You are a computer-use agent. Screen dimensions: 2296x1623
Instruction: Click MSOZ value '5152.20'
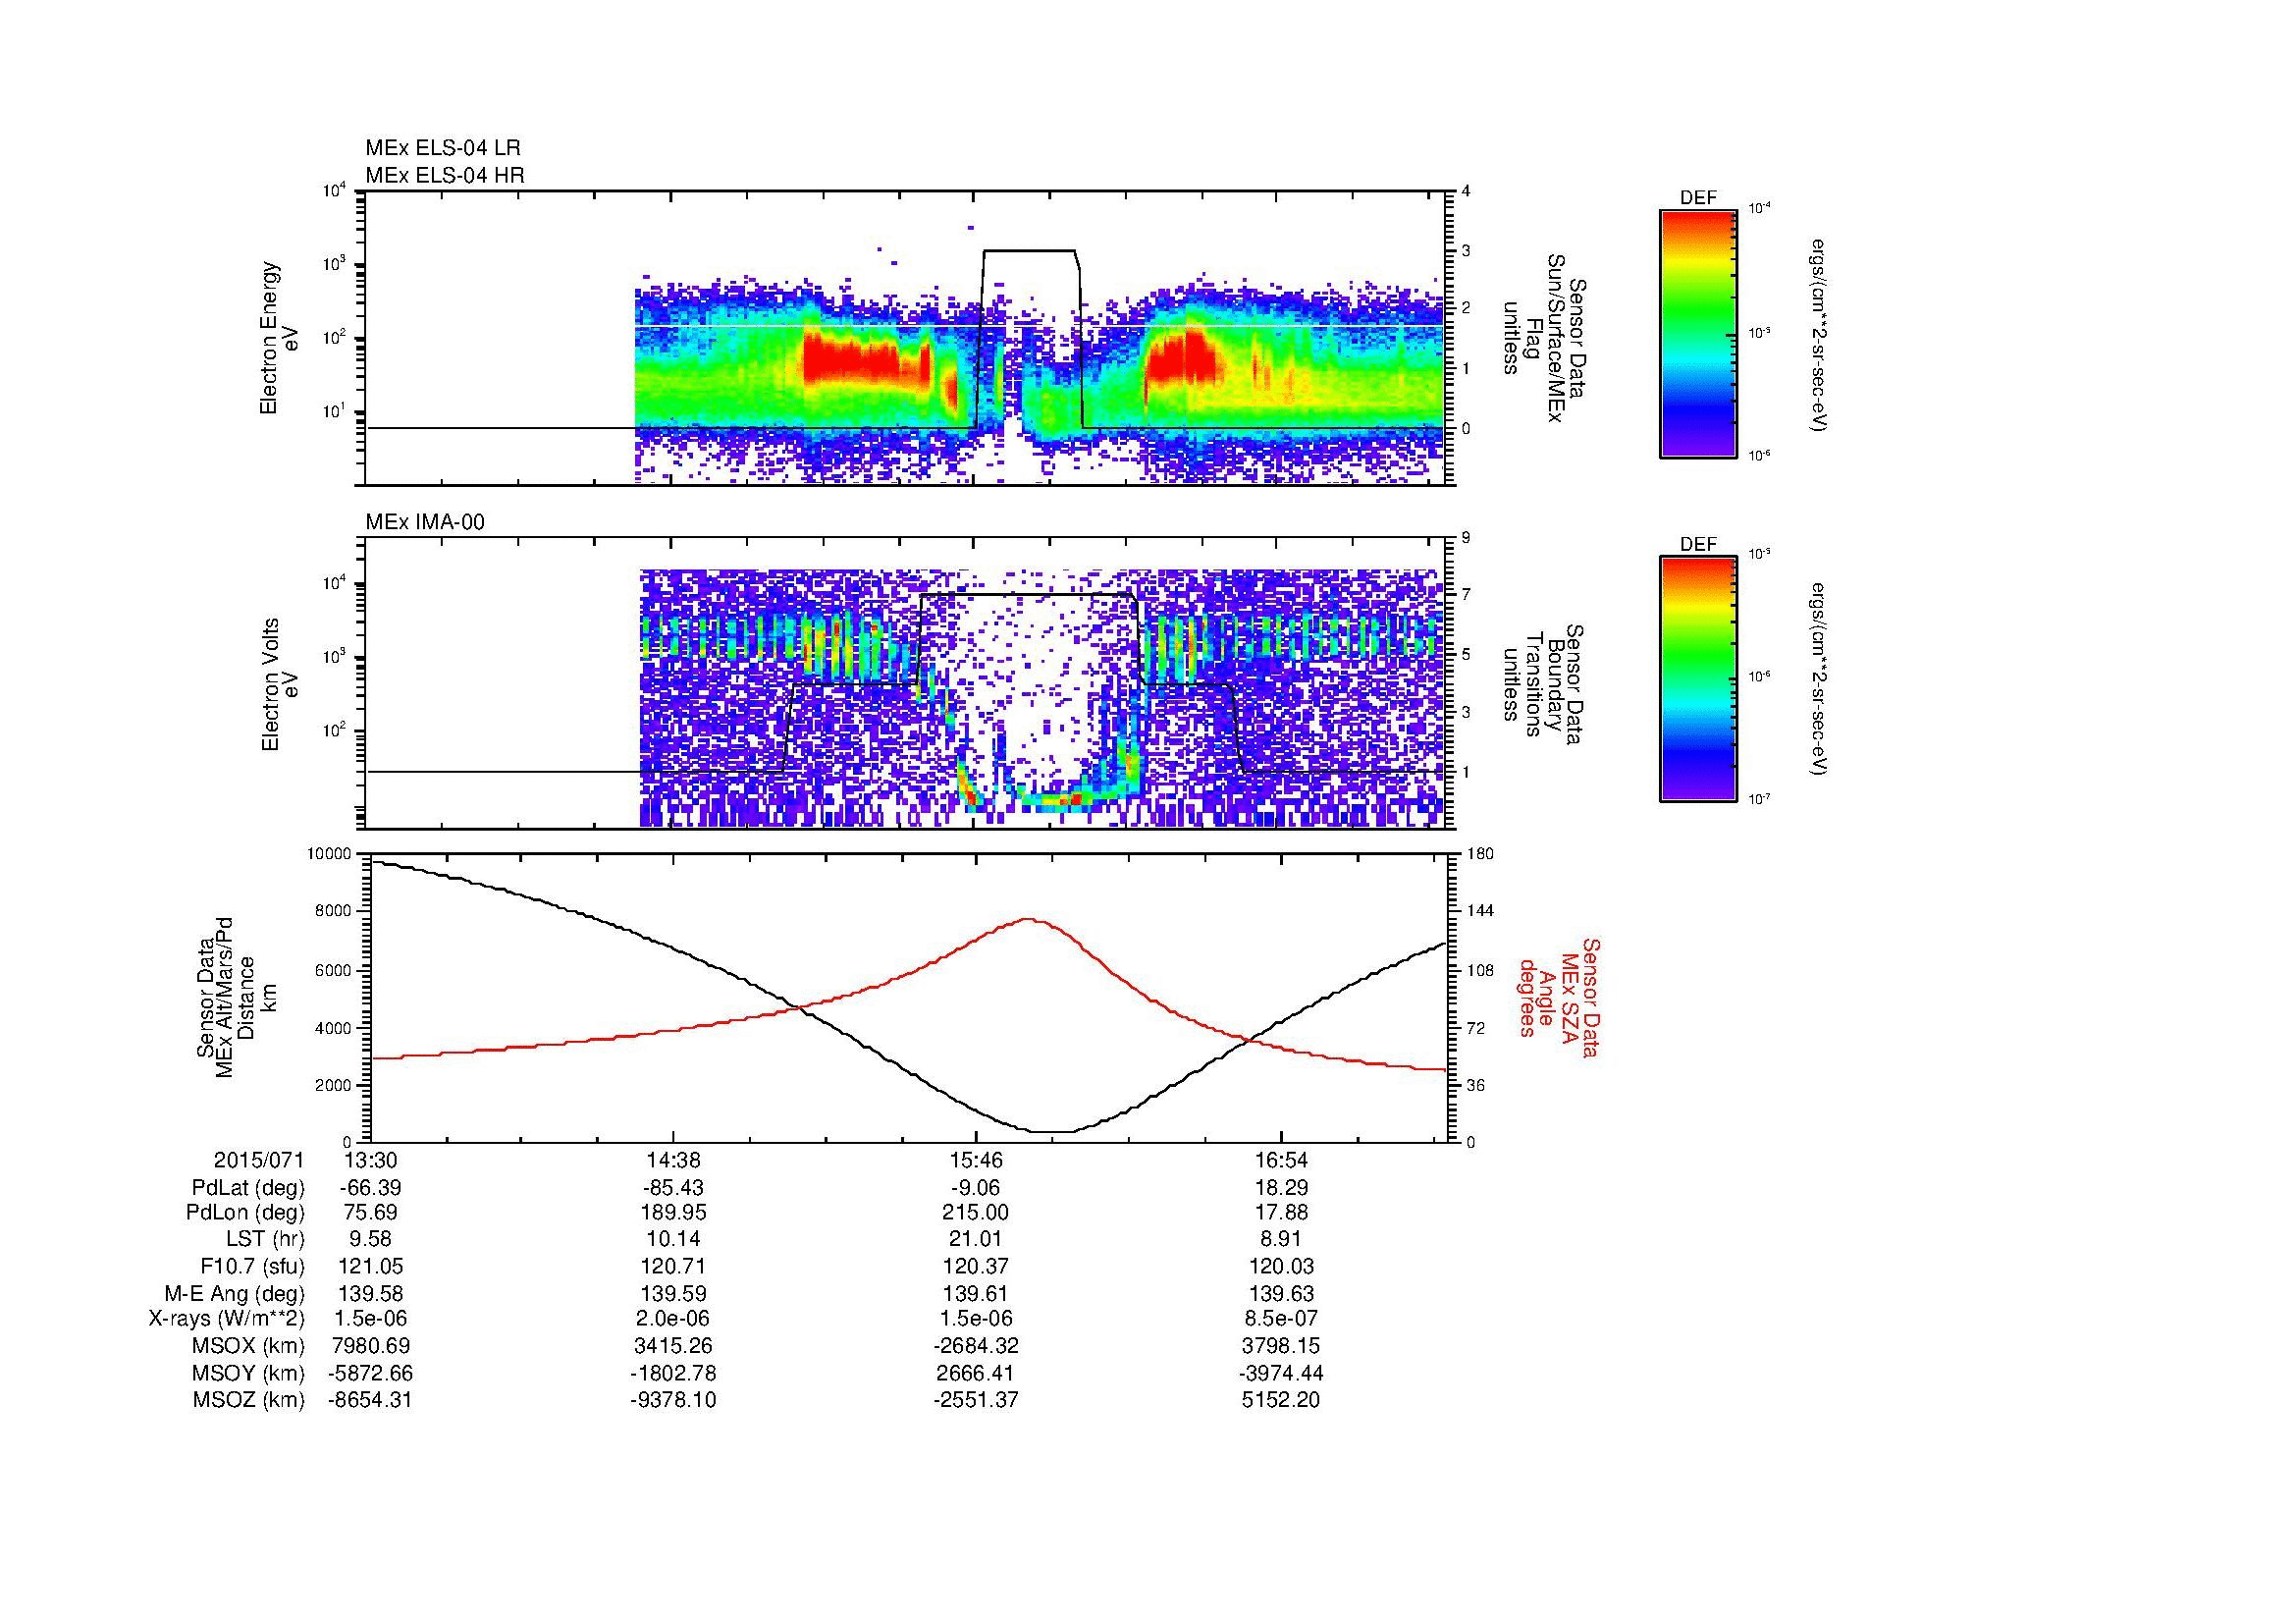tap(1281, 1400)
